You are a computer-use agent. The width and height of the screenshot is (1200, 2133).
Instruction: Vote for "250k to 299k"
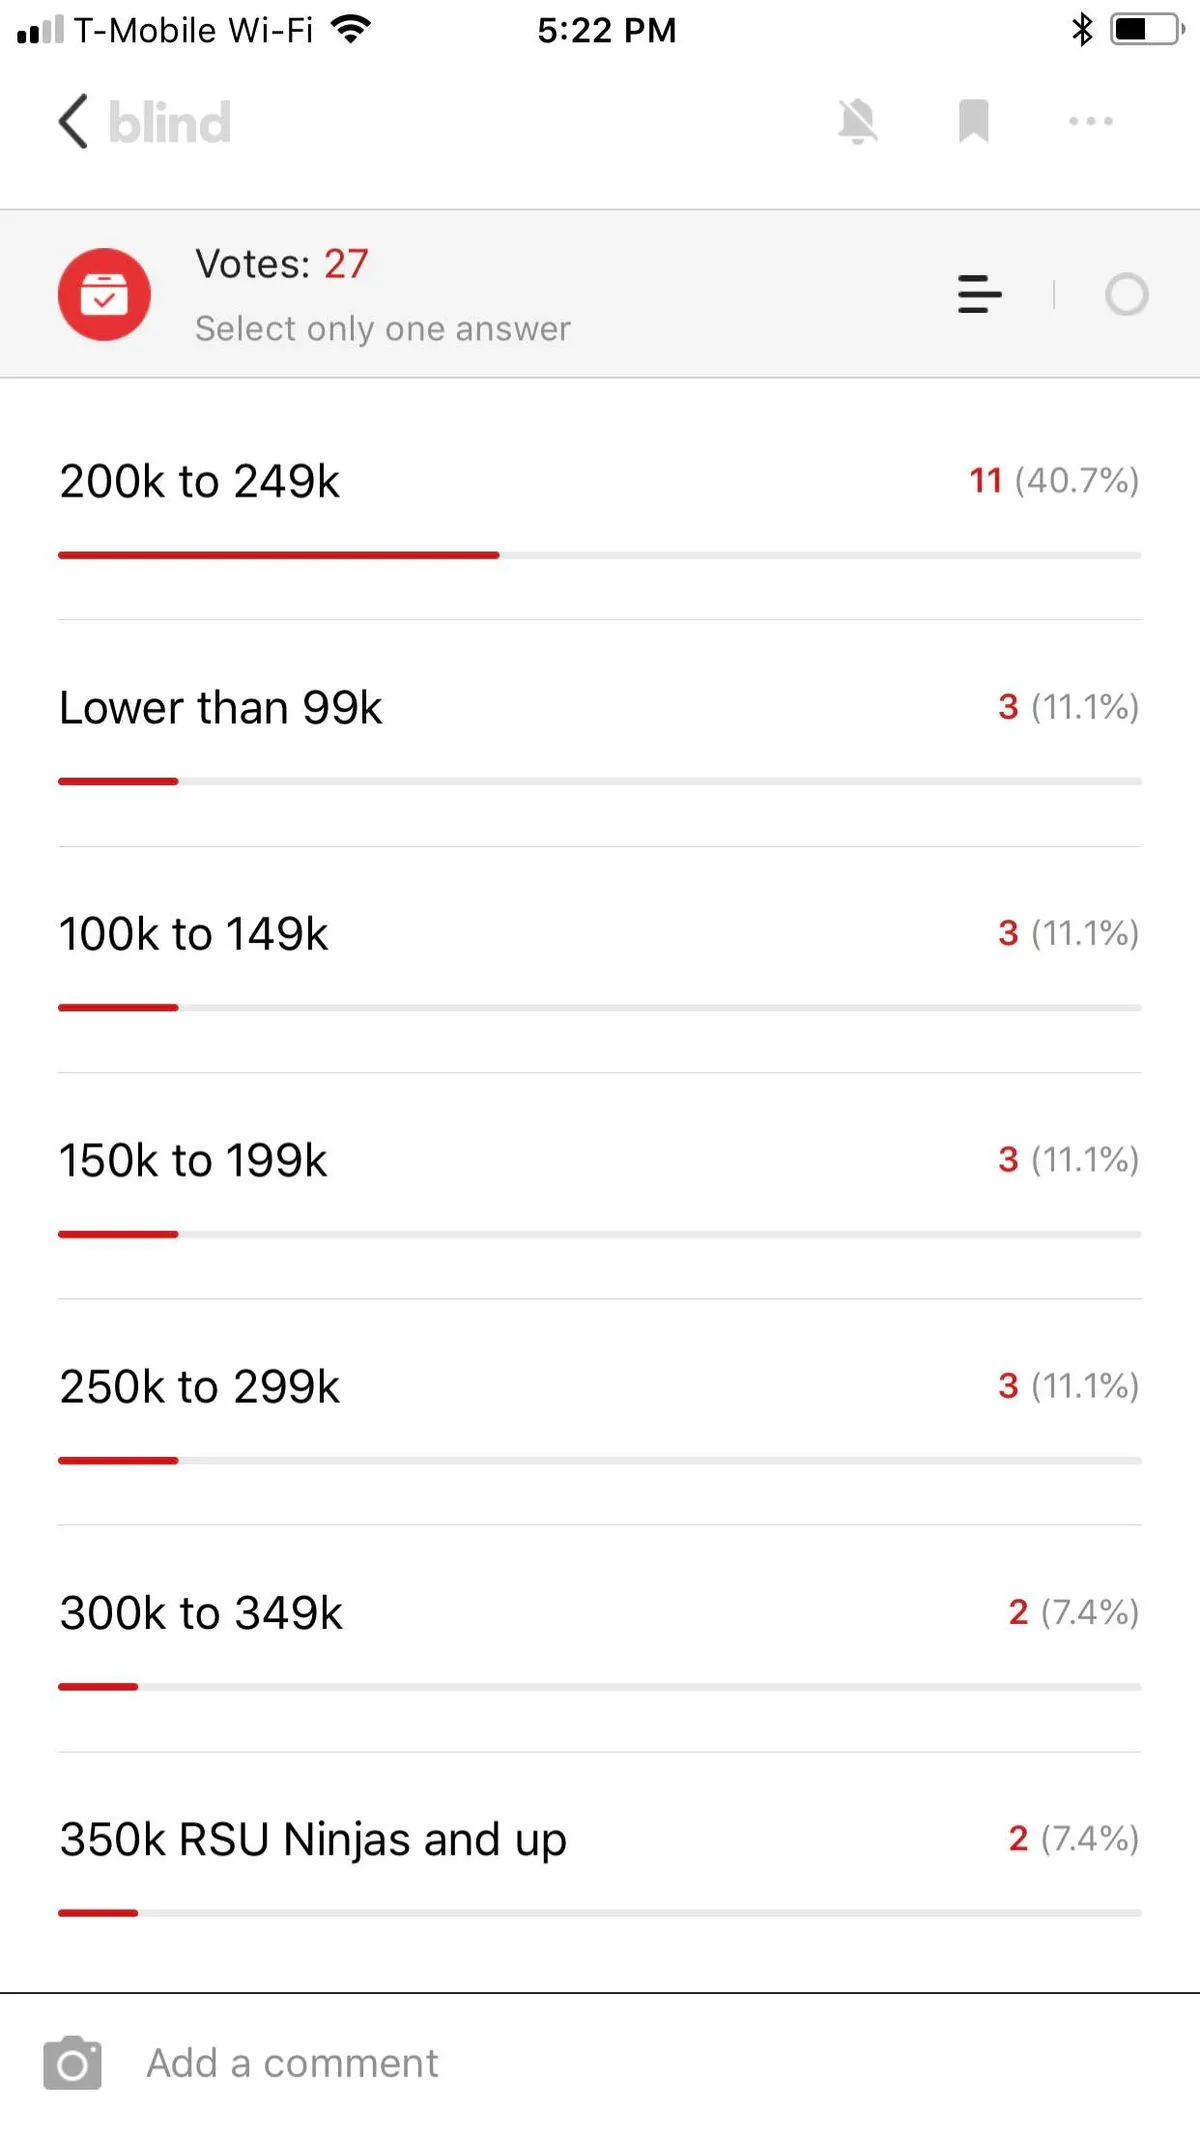click(x=200, y=1387)
